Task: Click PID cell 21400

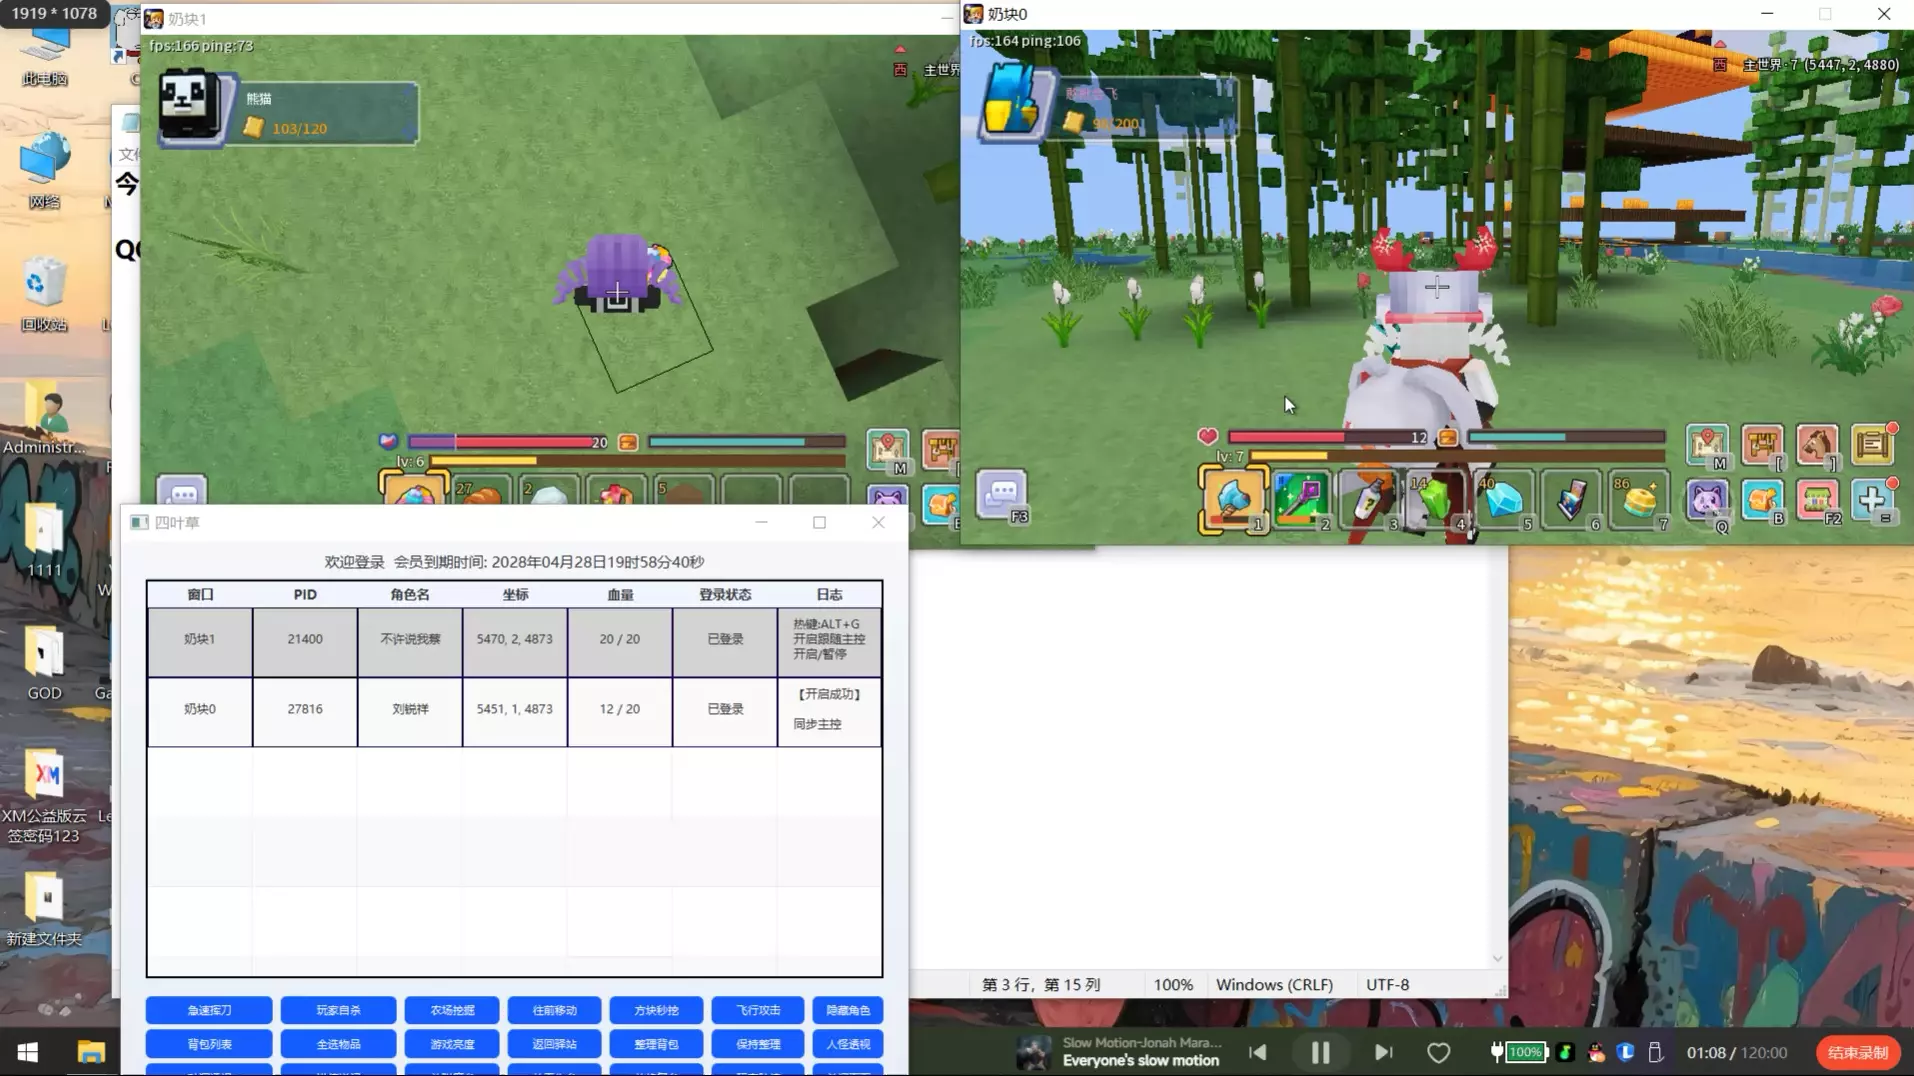Action: [x=305, y=640]
